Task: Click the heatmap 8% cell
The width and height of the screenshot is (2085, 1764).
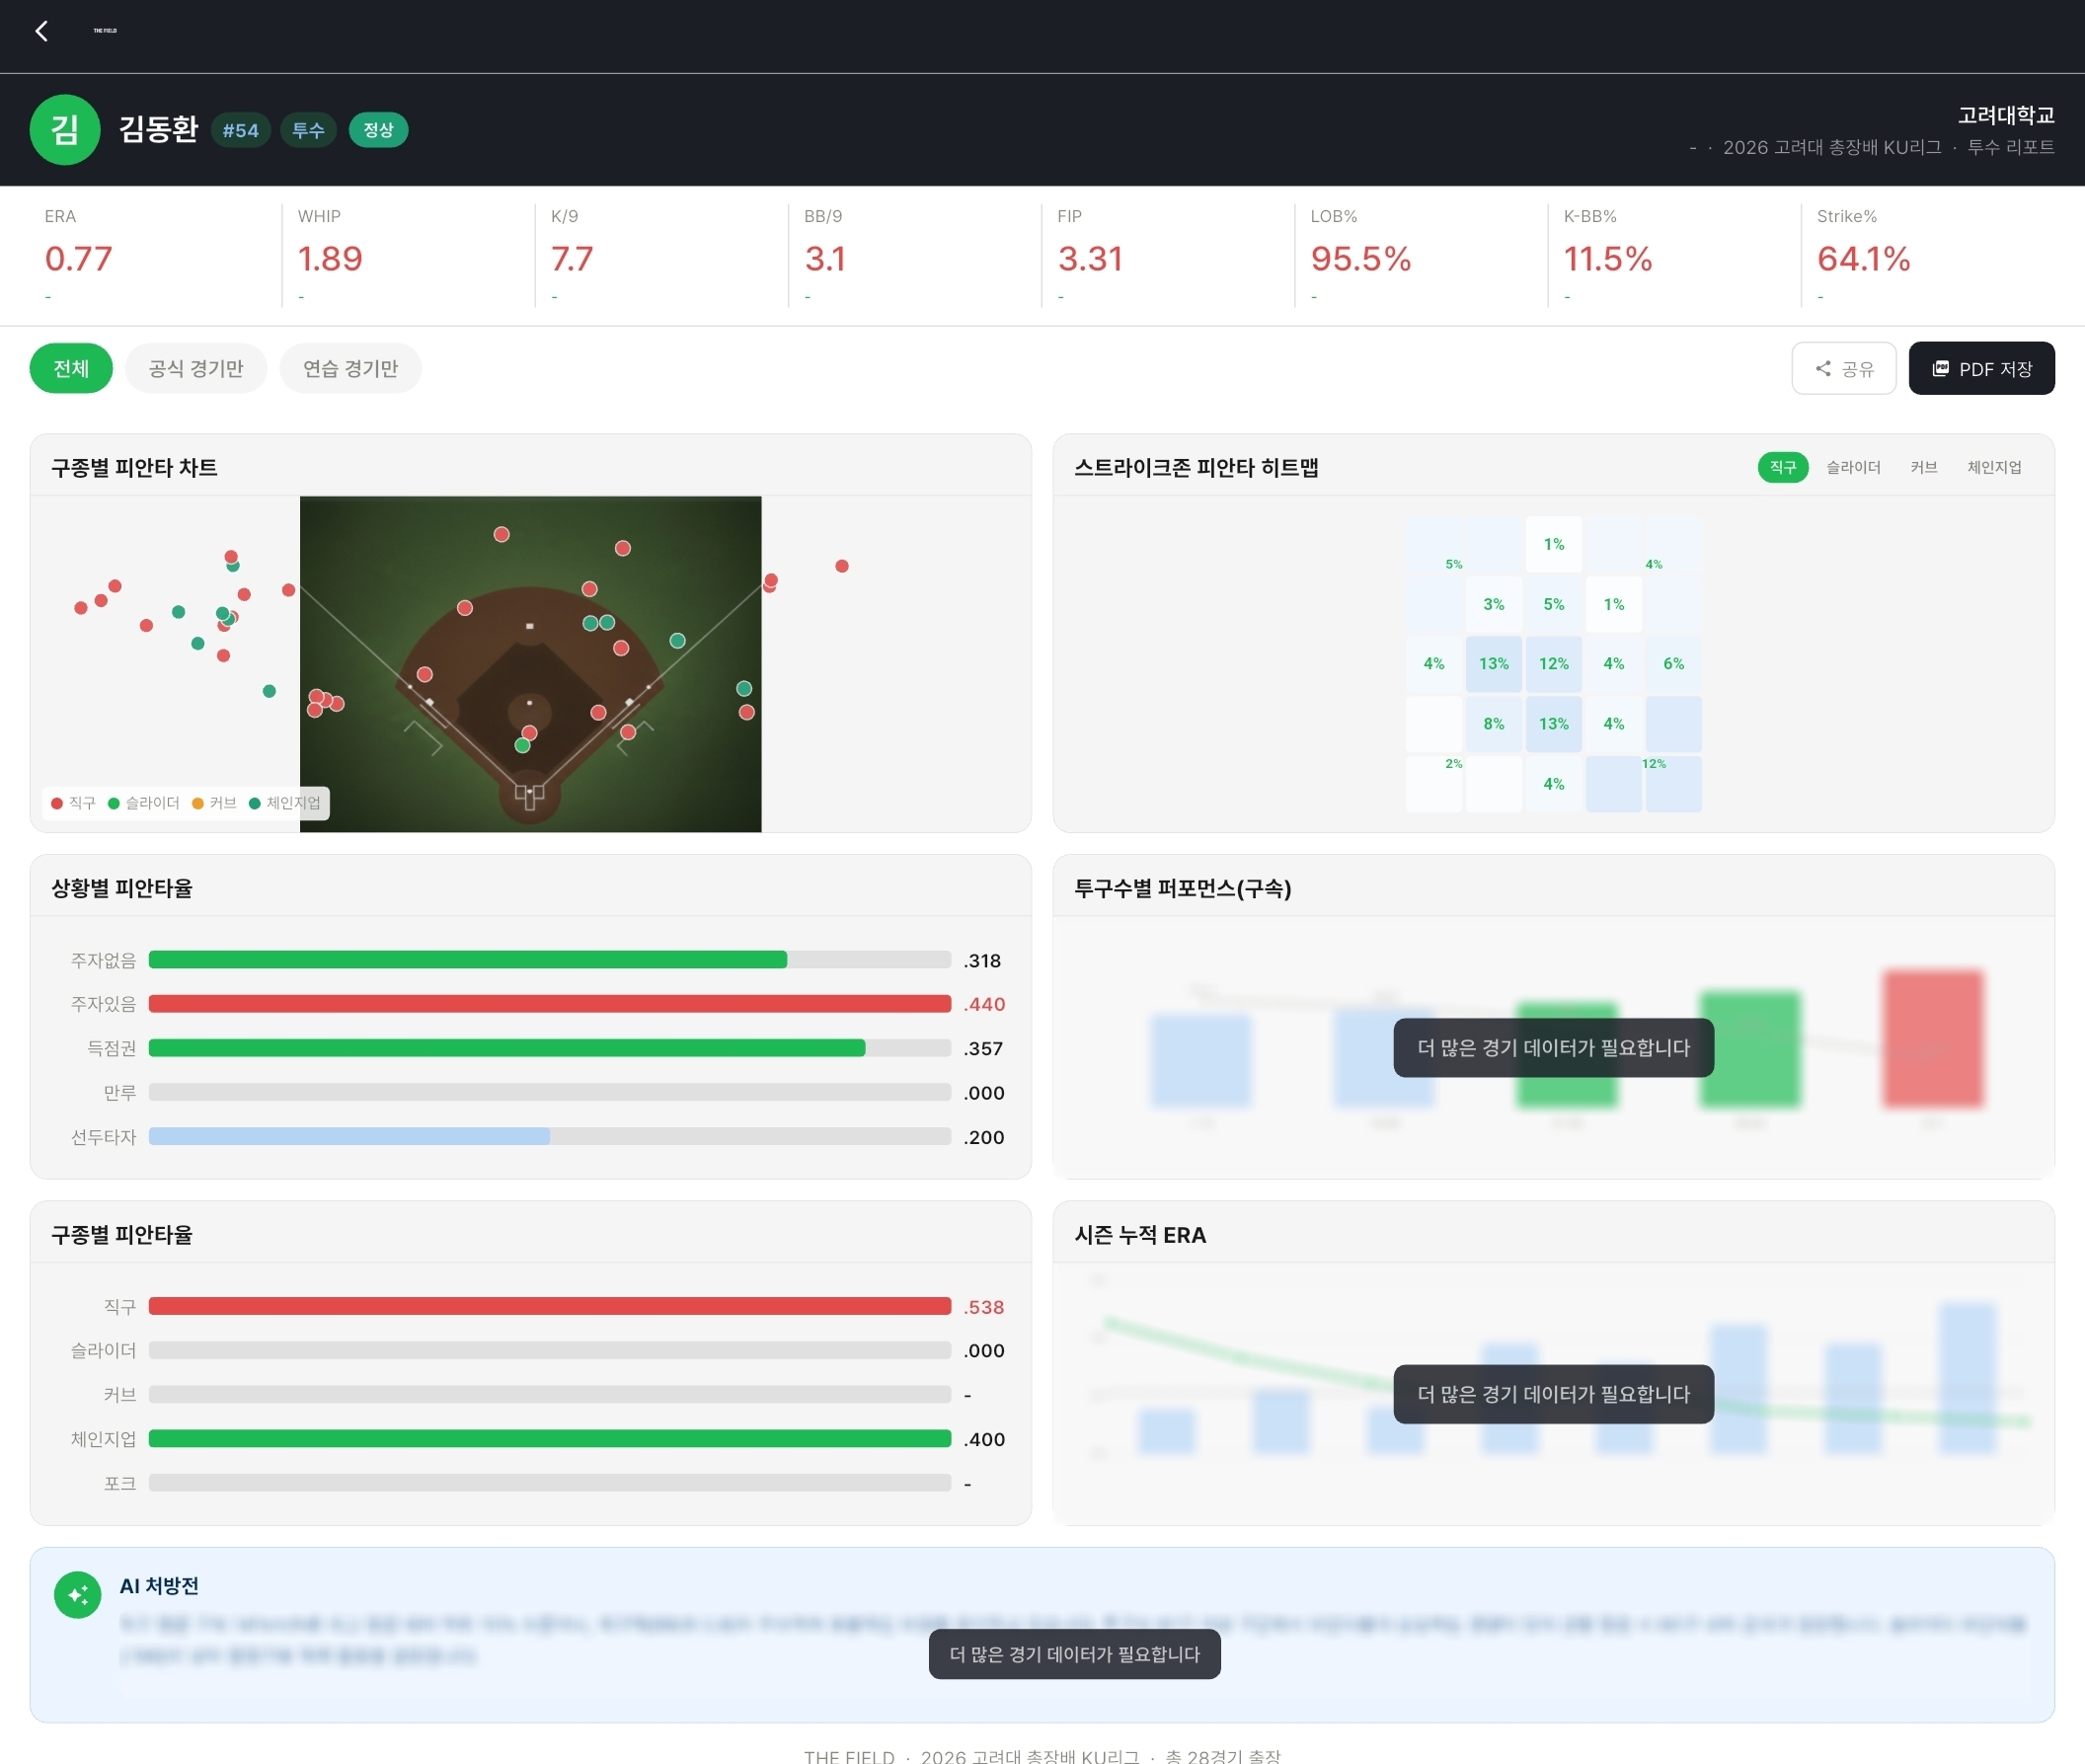Action: coord(1493,724)
